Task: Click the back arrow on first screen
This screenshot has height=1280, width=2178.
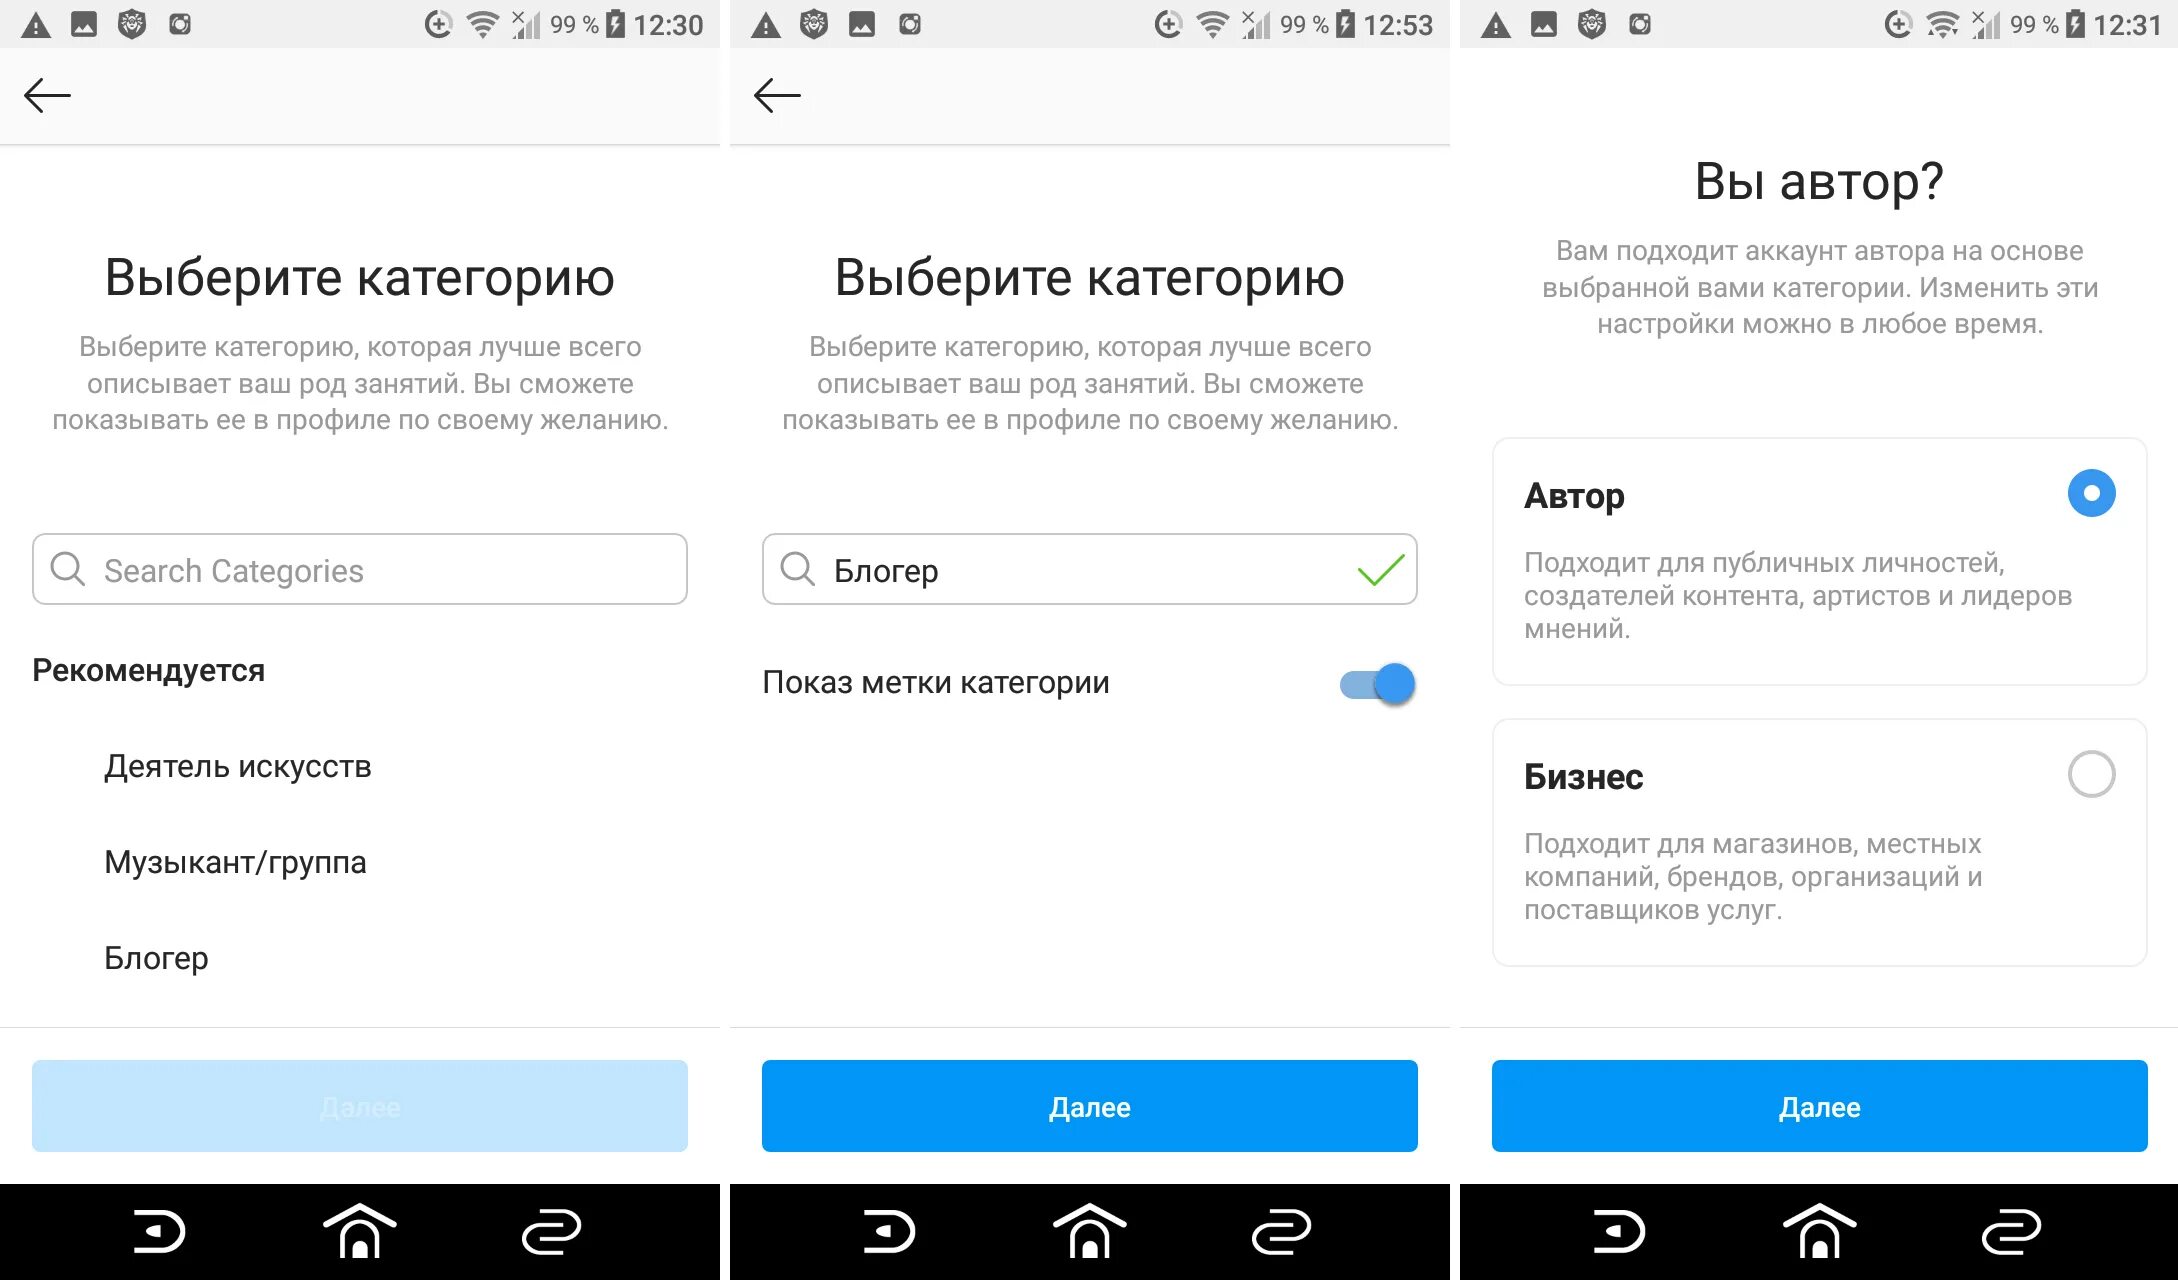Action: pos(47,94)
